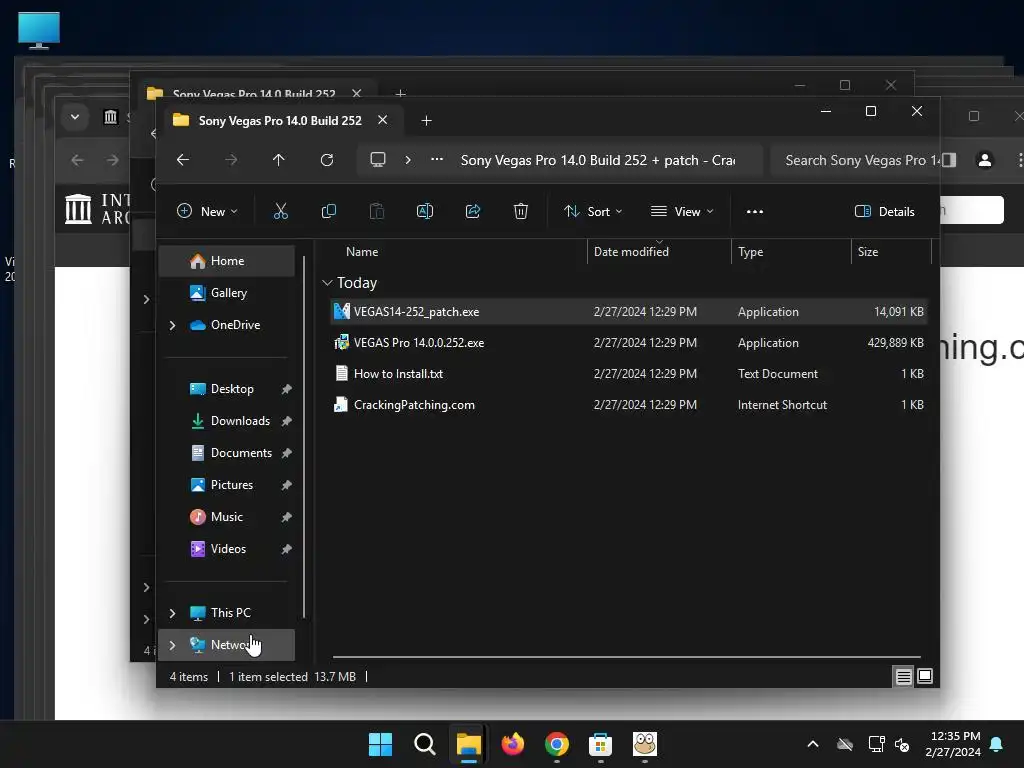Click the desktop monitor shortcut icon
Screen dimensions: 1024x768
(39, 30)
